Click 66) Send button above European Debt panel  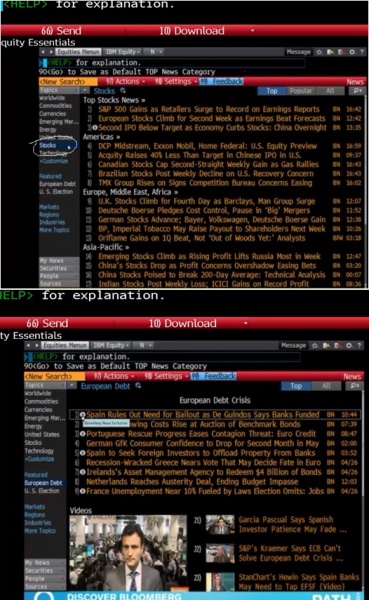coord(47,323)
